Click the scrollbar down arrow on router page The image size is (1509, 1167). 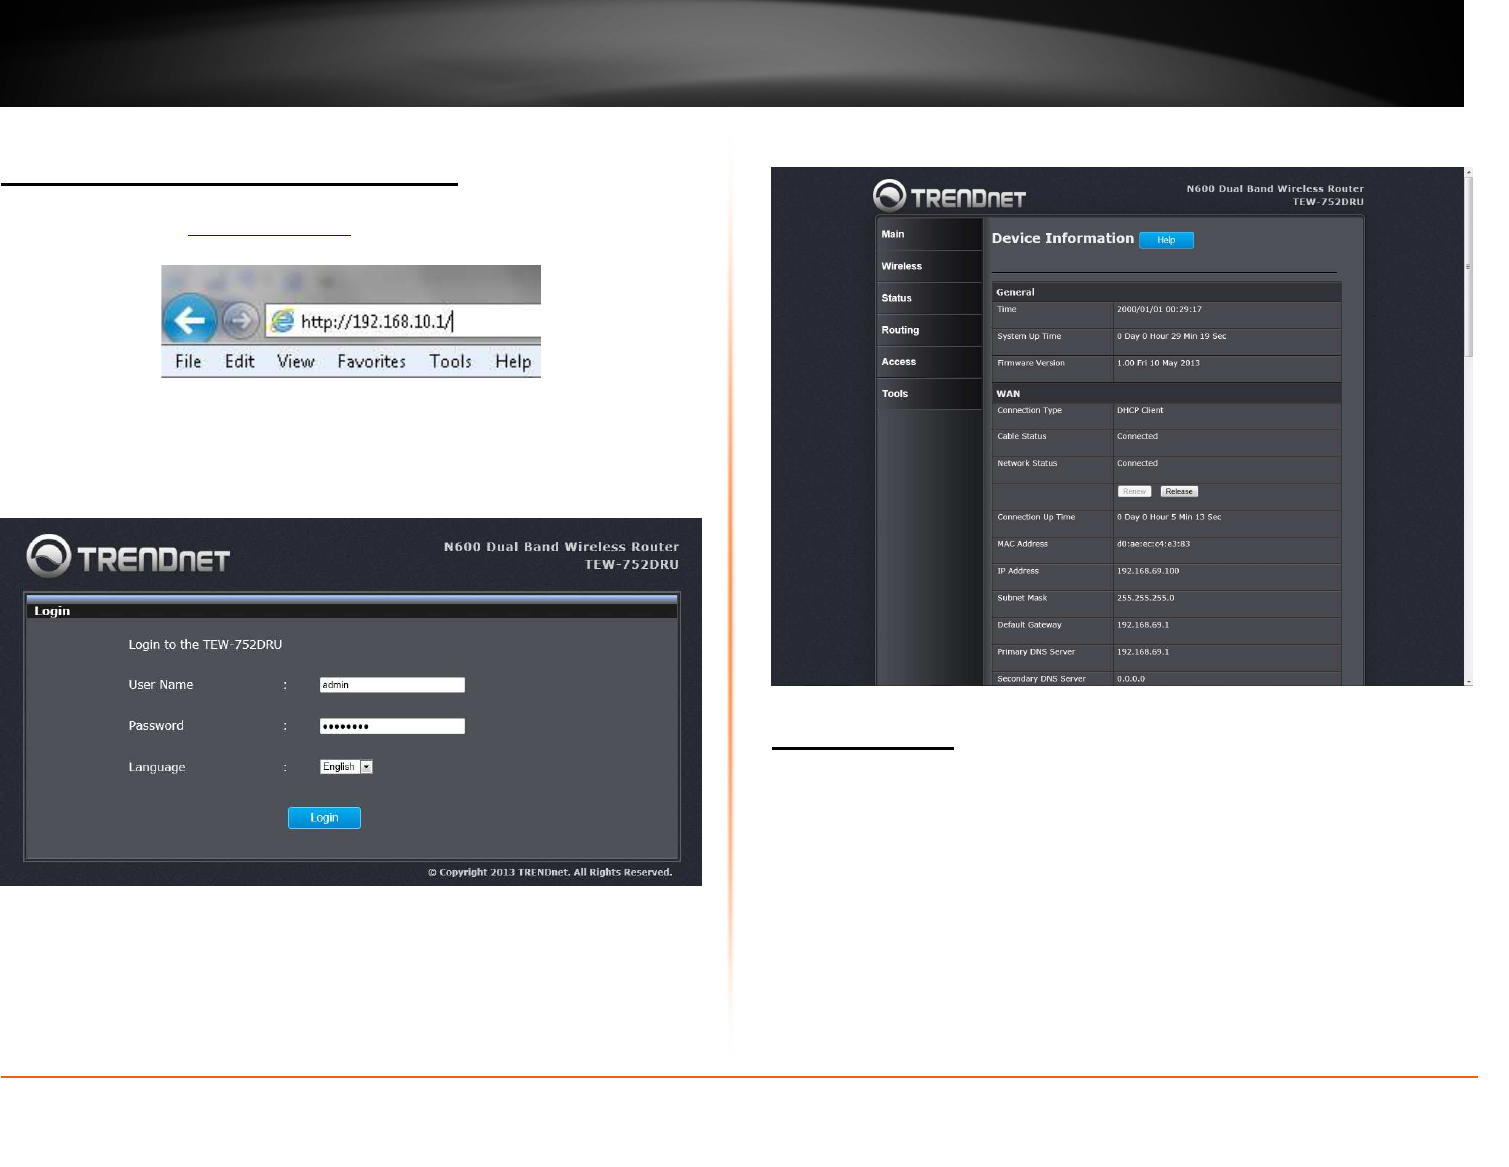click(x=1468, y=681)
